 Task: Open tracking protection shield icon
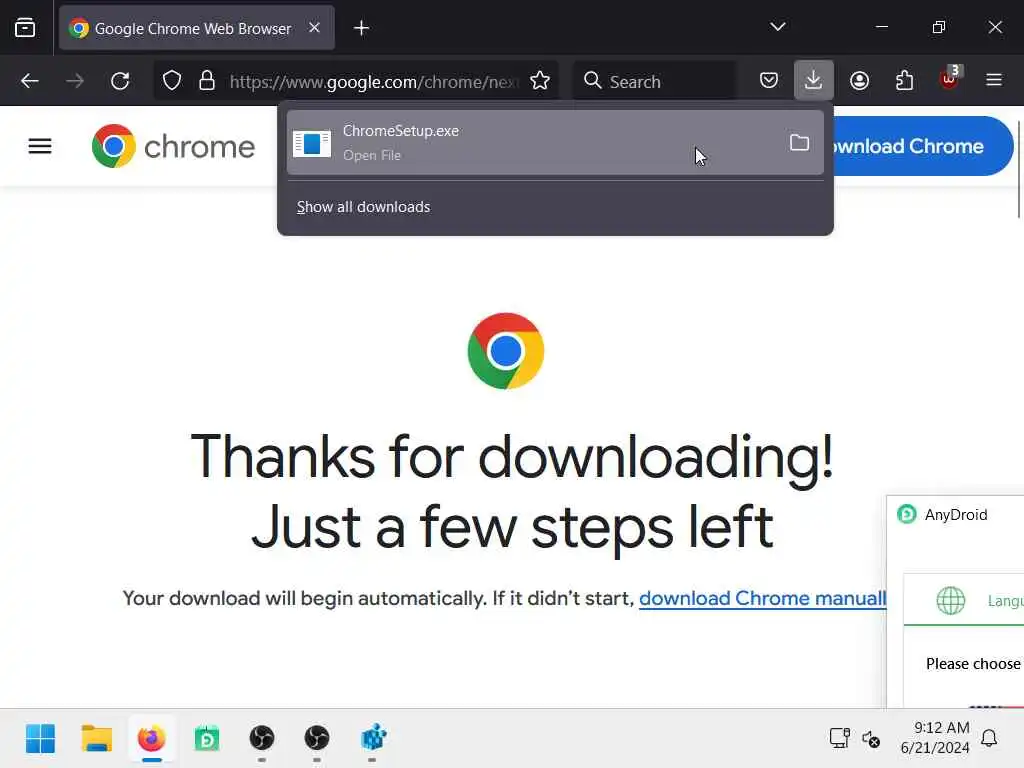[172, 81]
